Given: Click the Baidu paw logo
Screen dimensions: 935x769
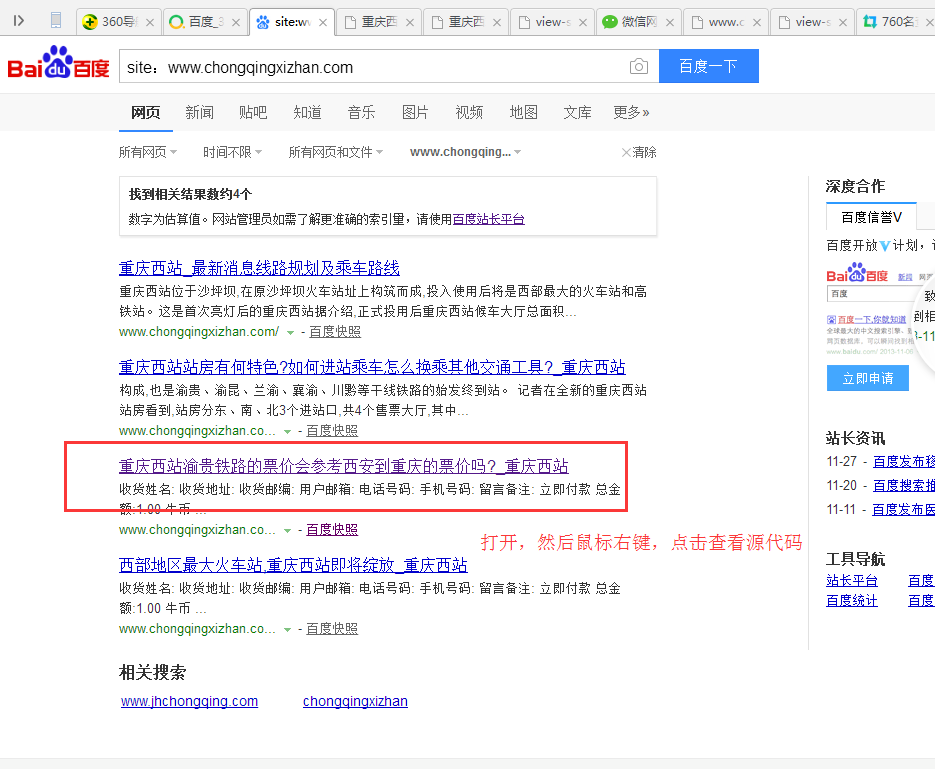Looking at the screenshot, I should [x=58, y=62].
